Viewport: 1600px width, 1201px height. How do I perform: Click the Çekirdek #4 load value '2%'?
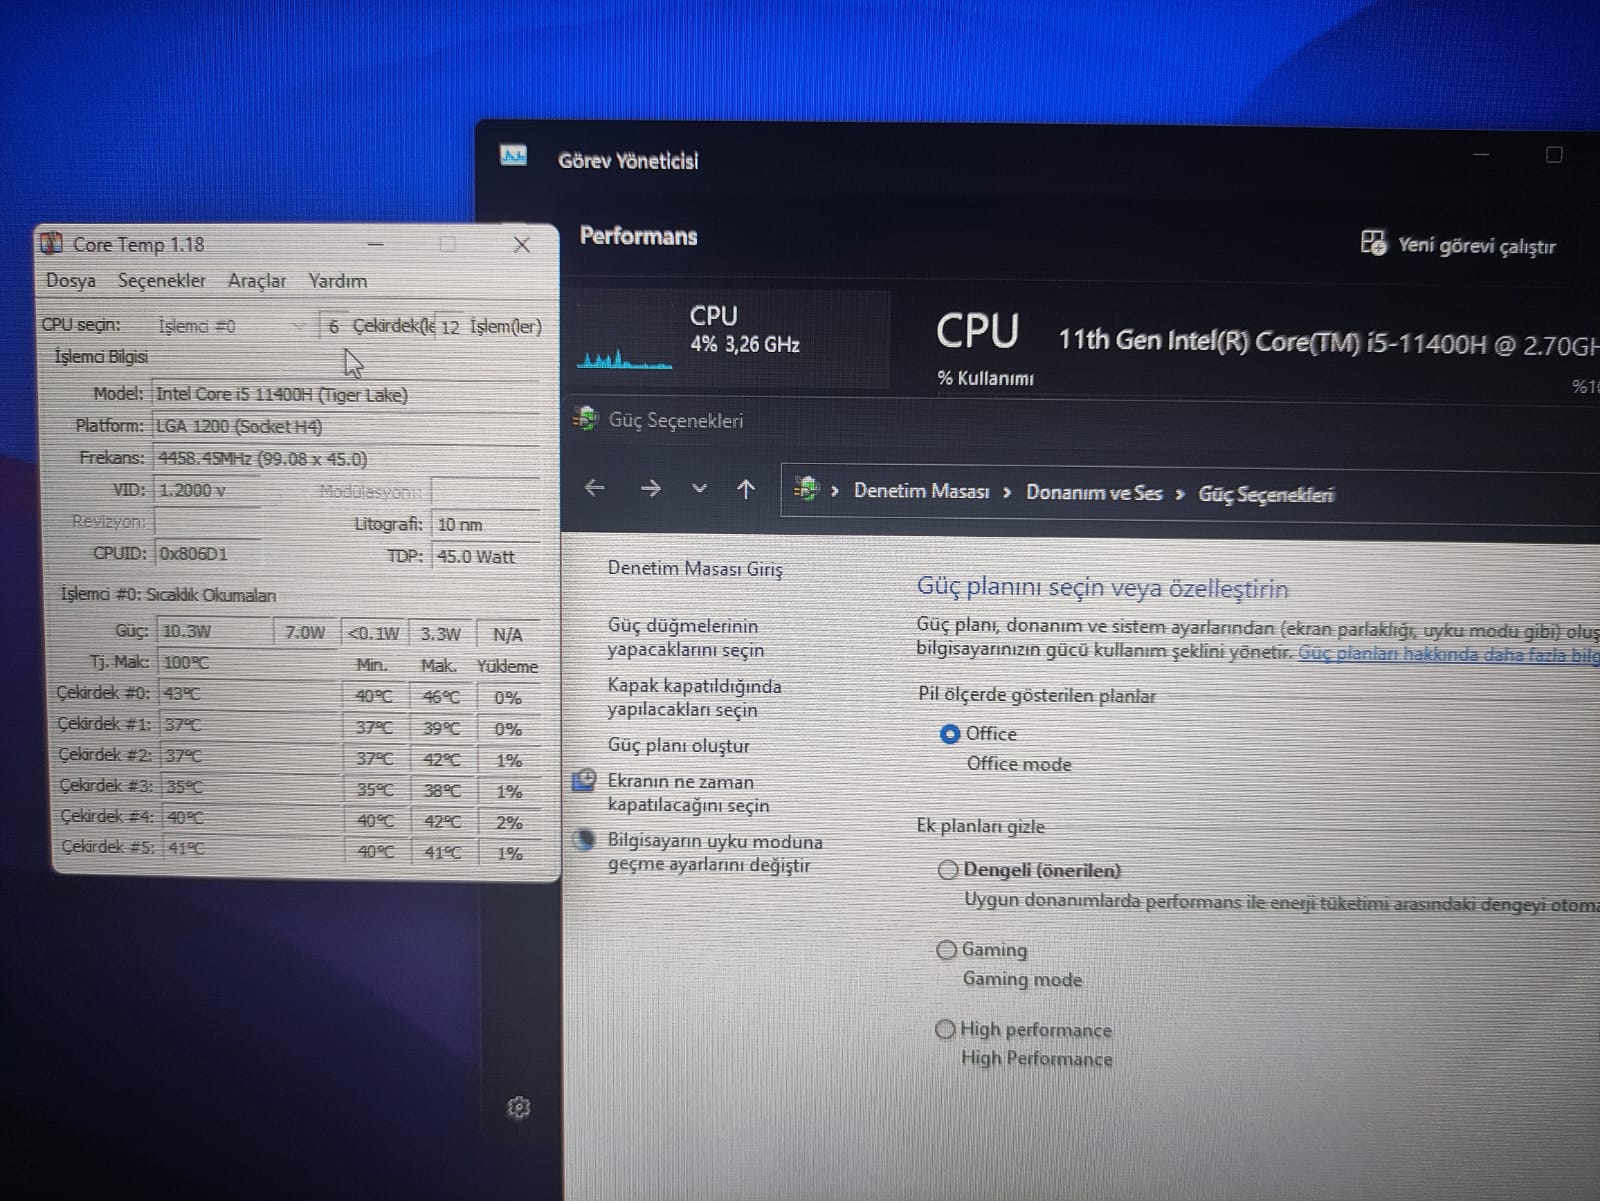click(x=509, y=822)
